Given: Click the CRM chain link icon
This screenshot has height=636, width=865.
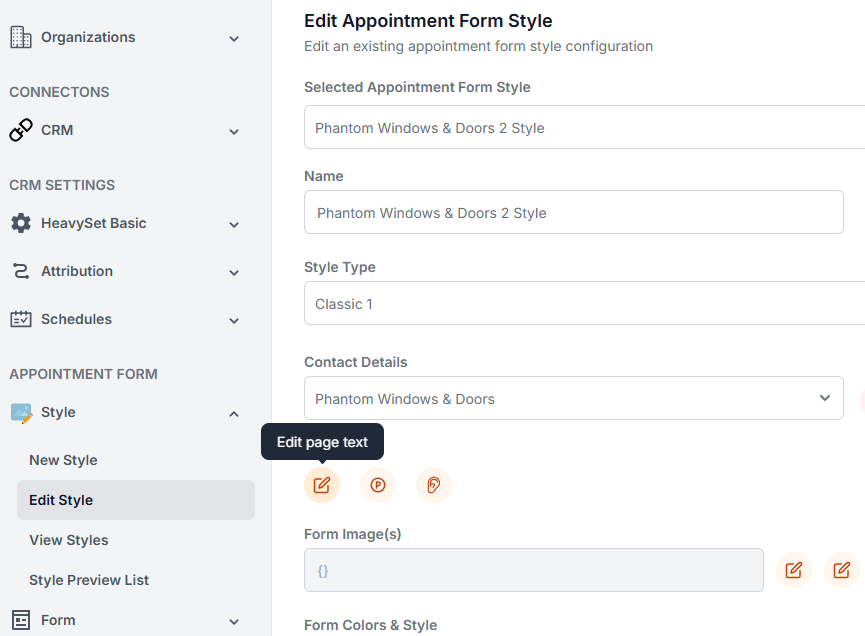Looking at the screenshot, I should pos(20,130).
